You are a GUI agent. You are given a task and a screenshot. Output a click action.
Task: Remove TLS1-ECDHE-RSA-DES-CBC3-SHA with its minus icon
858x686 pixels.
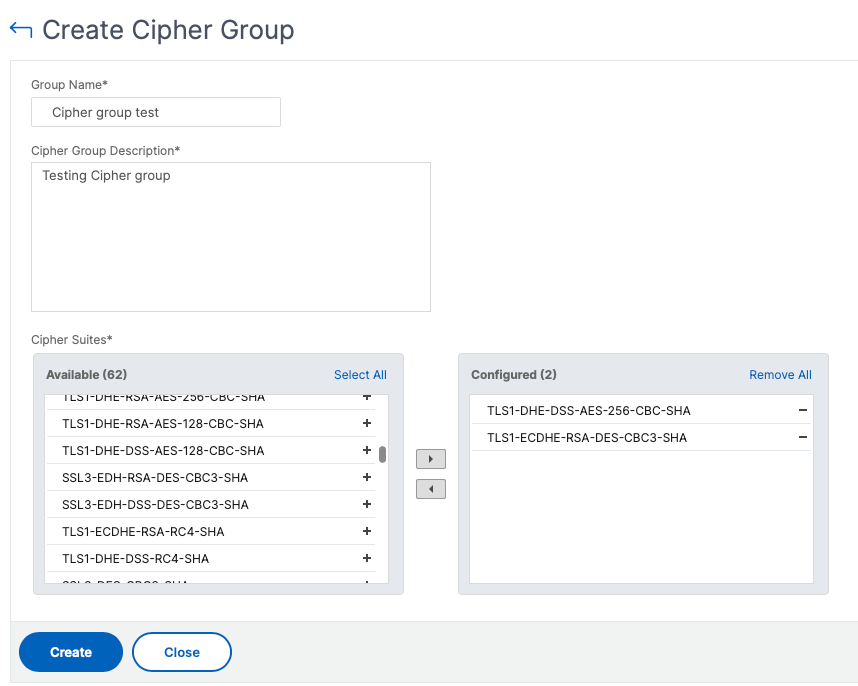point(803,437)
